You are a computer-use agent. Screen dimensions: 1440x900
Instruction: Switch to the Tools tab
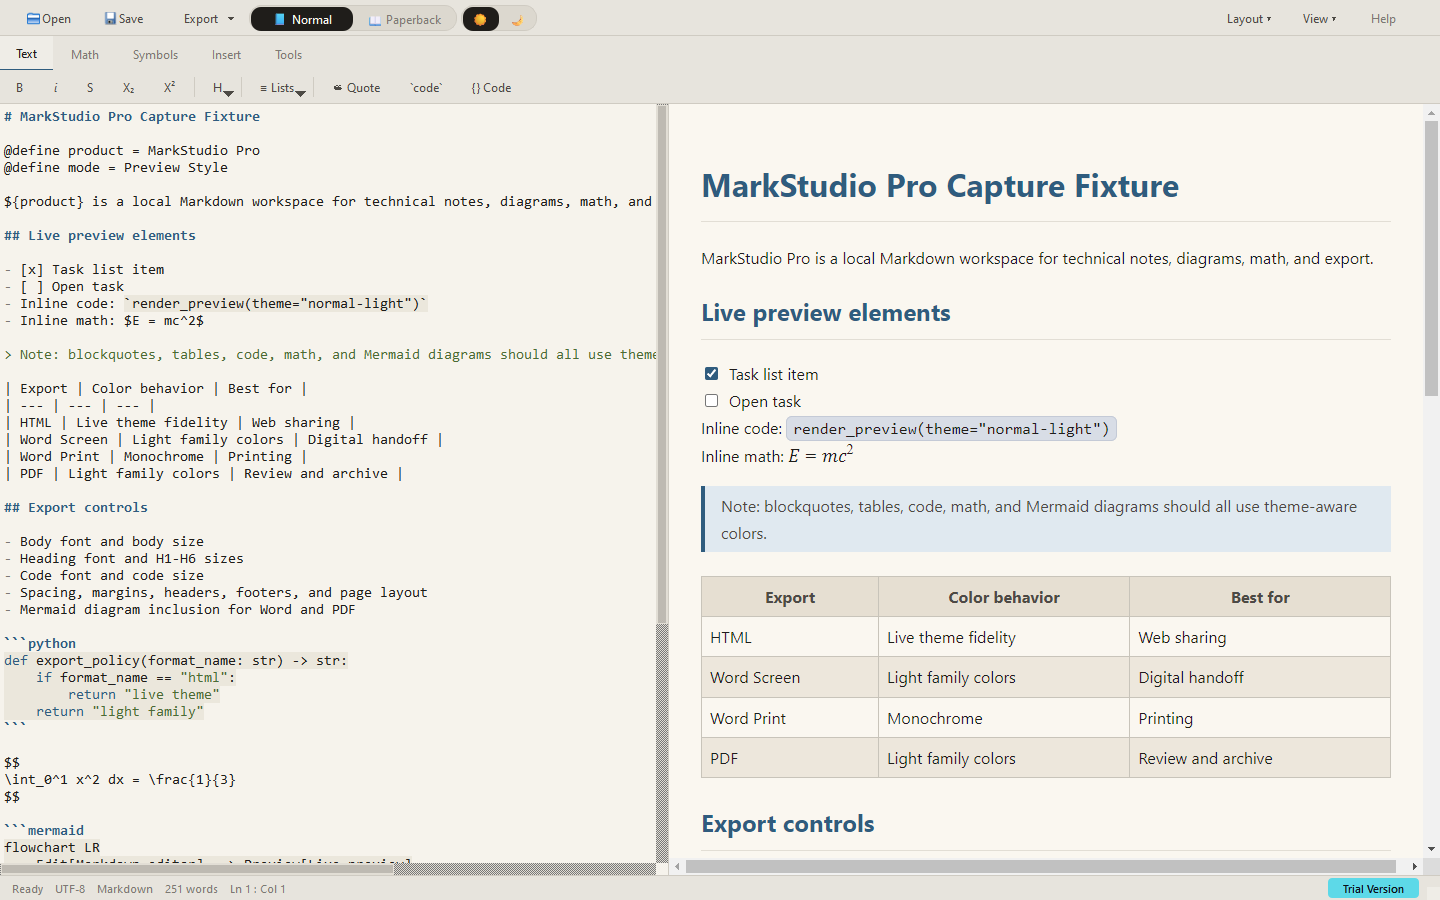[289, 55]
